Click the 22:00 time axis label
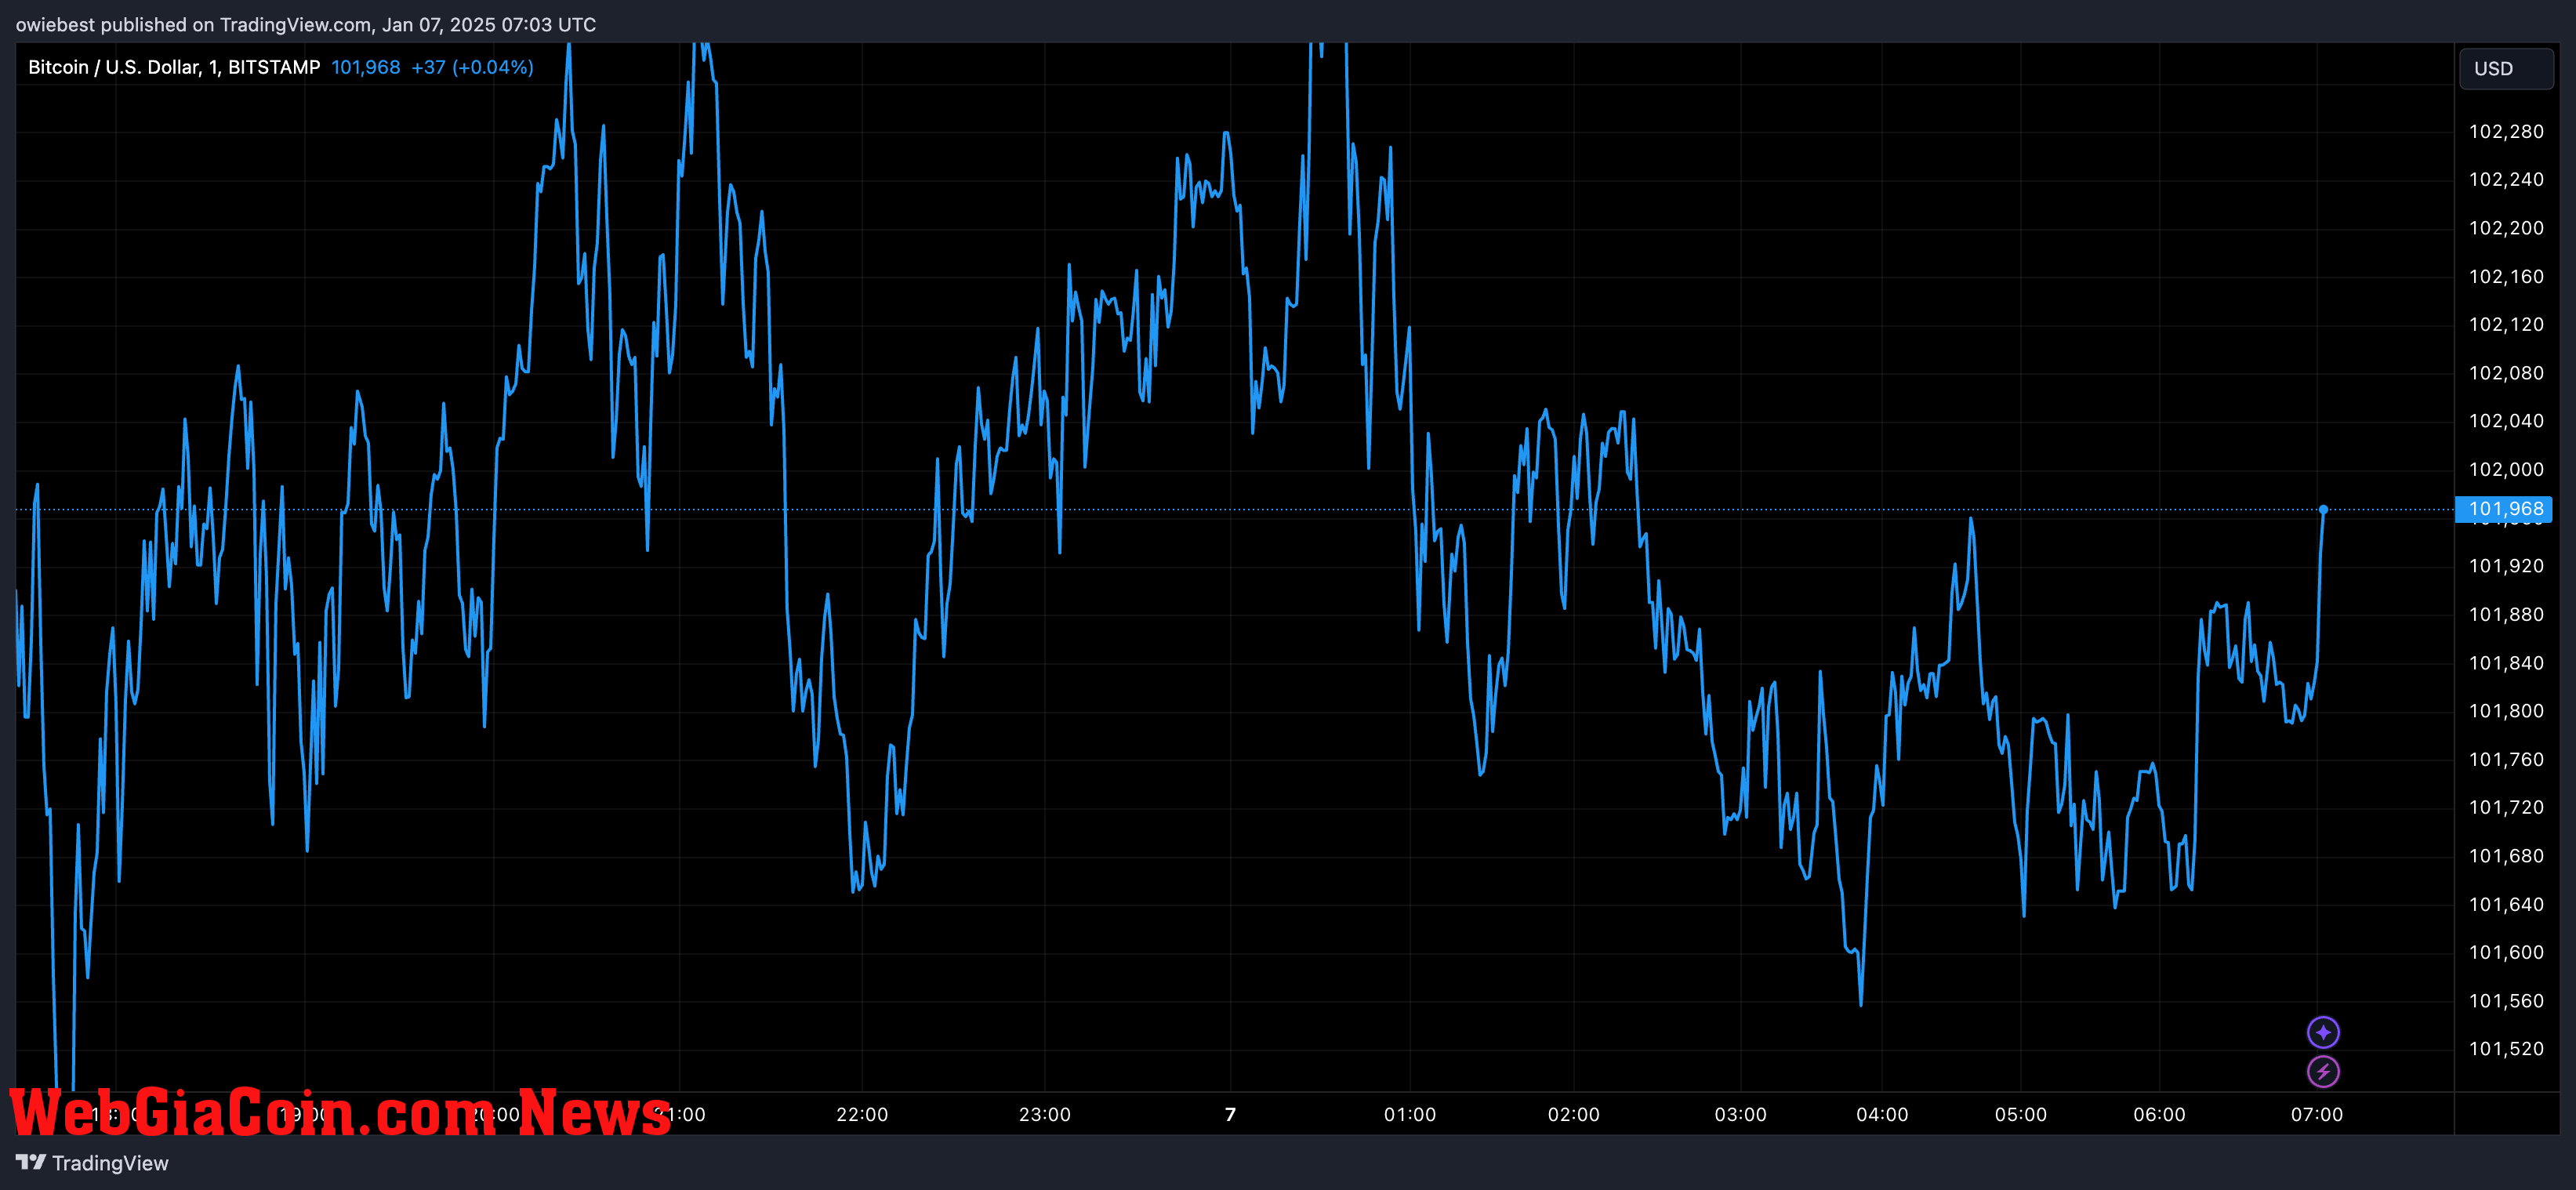Screen dimensions: 2576x1190 862,1114
